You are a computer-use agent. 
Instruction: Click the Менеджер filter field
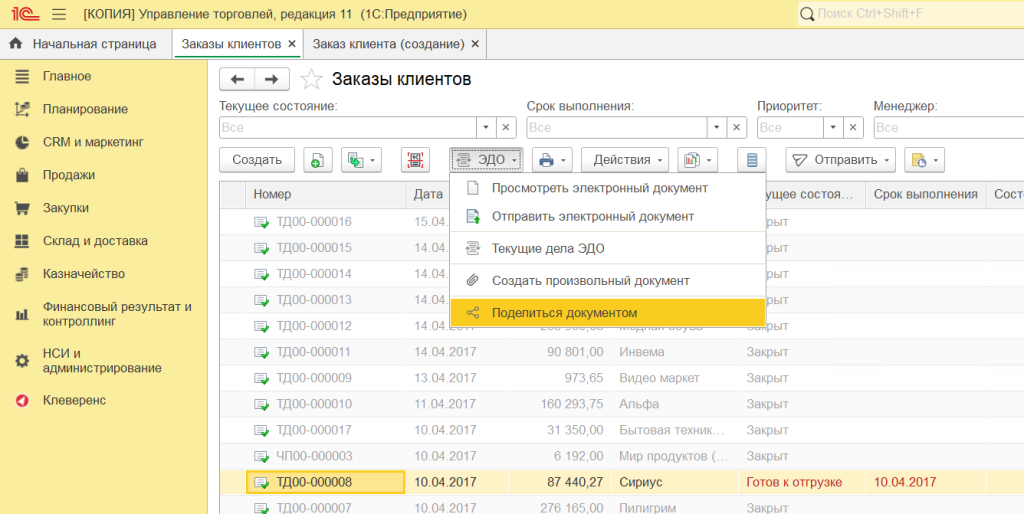[x=949, y=127]
